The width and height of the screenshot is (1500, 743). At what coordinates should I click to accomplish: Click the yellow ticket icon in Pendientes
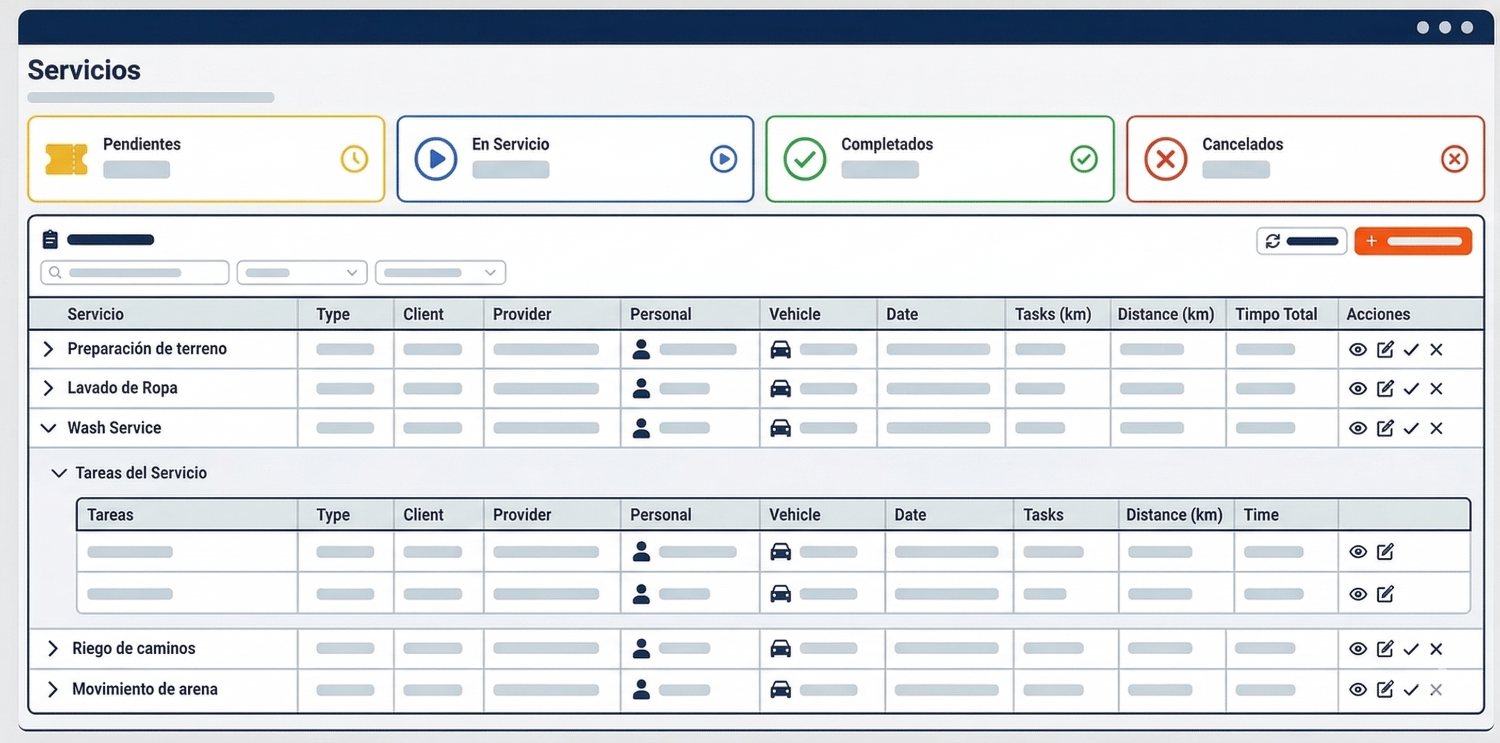(67, 160)
